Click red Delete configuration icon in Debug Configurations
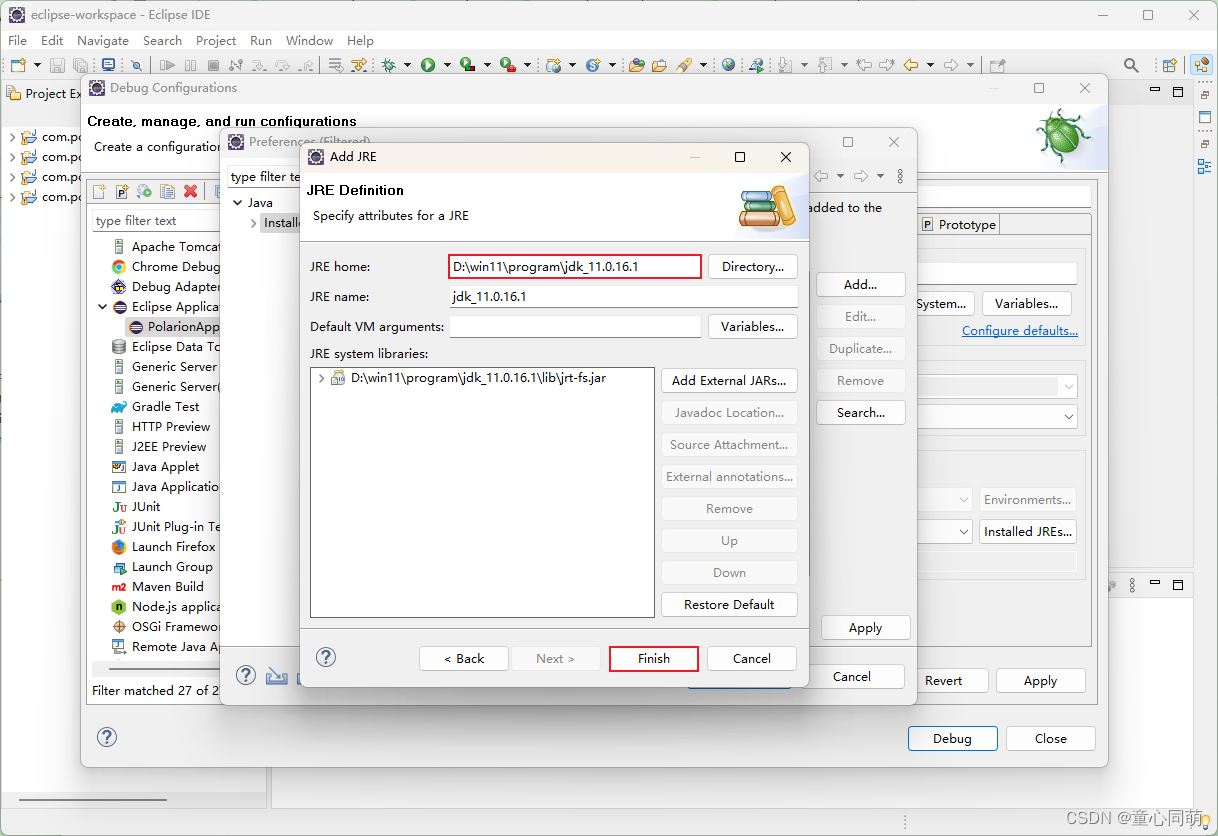Screen dimensions: 1218x836 190,191
